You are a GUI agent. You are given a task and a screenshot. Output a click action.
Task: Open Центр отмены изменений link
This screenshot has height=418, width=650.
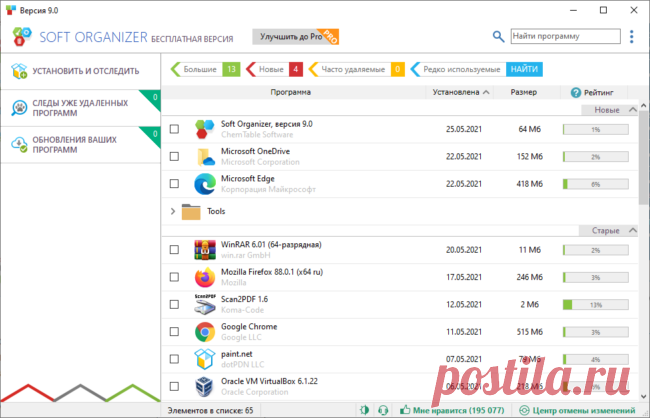coord(584,410)
